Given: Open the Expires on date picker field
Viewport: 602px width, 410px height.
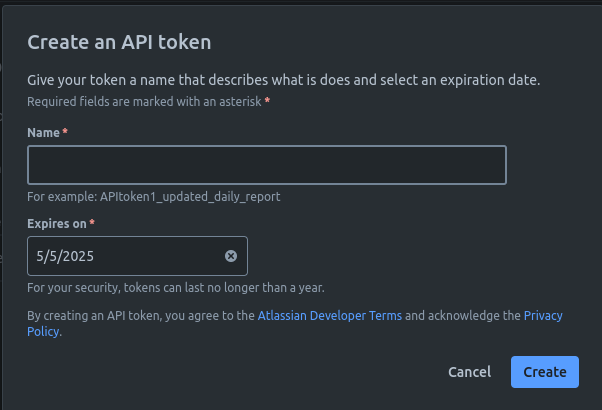Looking at the screenshot, I should [x=137, y=256].
